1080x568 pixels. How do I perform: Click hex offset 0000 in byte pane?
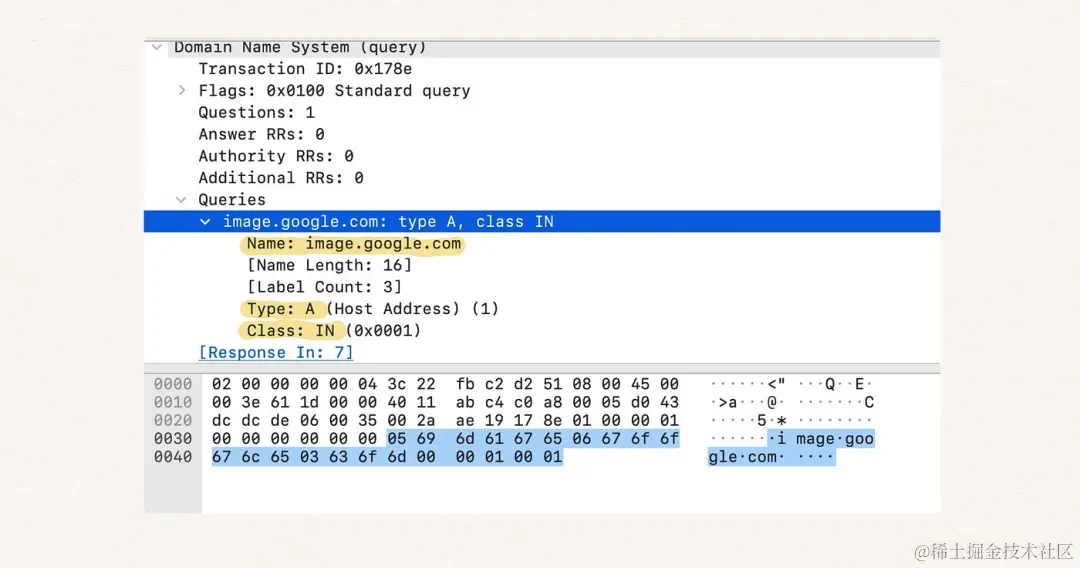(172, 384)
